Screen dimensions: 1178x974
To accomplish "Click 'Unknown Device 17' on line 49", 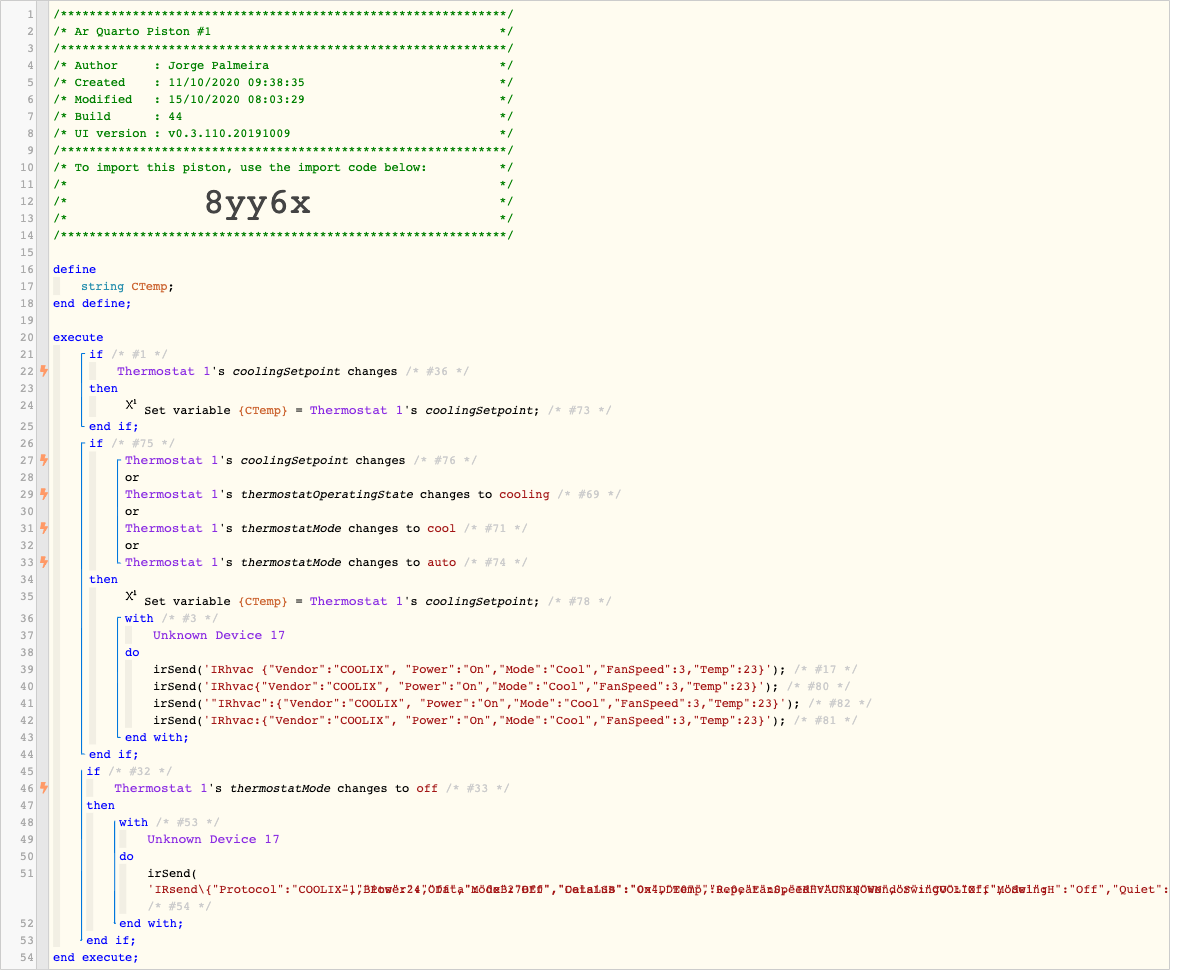I will (x=213, y=839).
